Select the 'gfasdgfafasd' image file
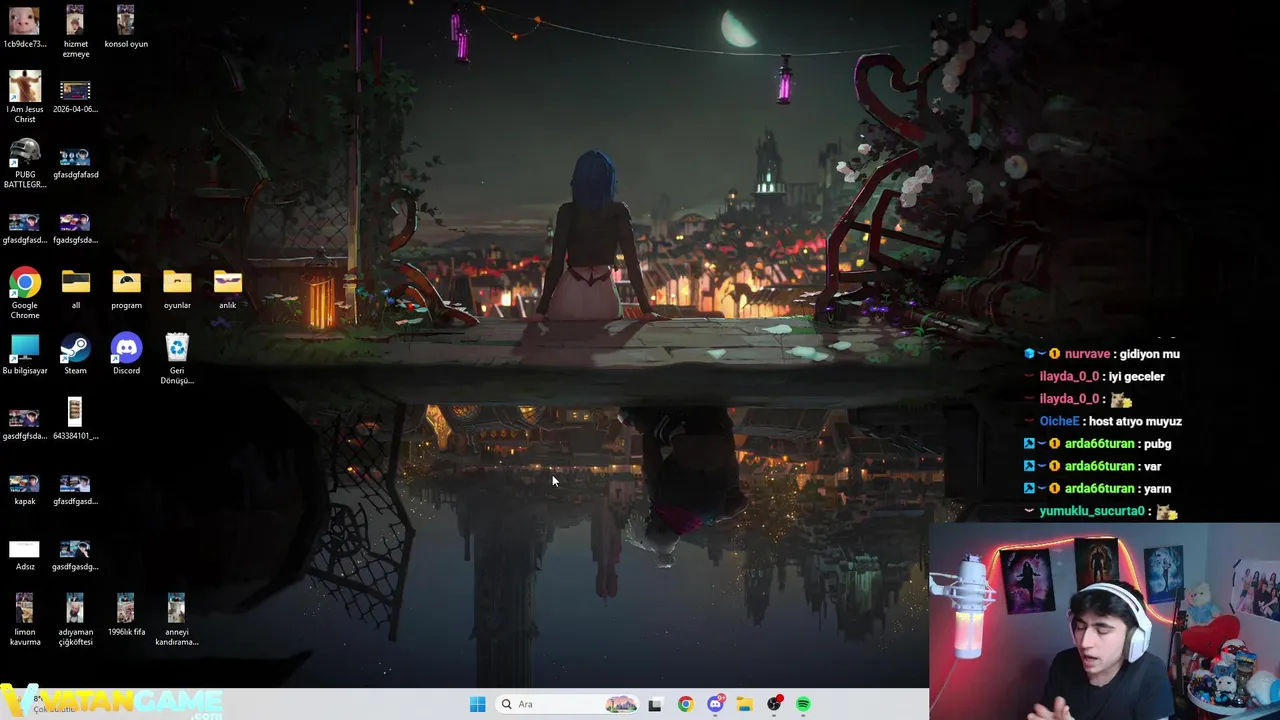 point(75,163)
